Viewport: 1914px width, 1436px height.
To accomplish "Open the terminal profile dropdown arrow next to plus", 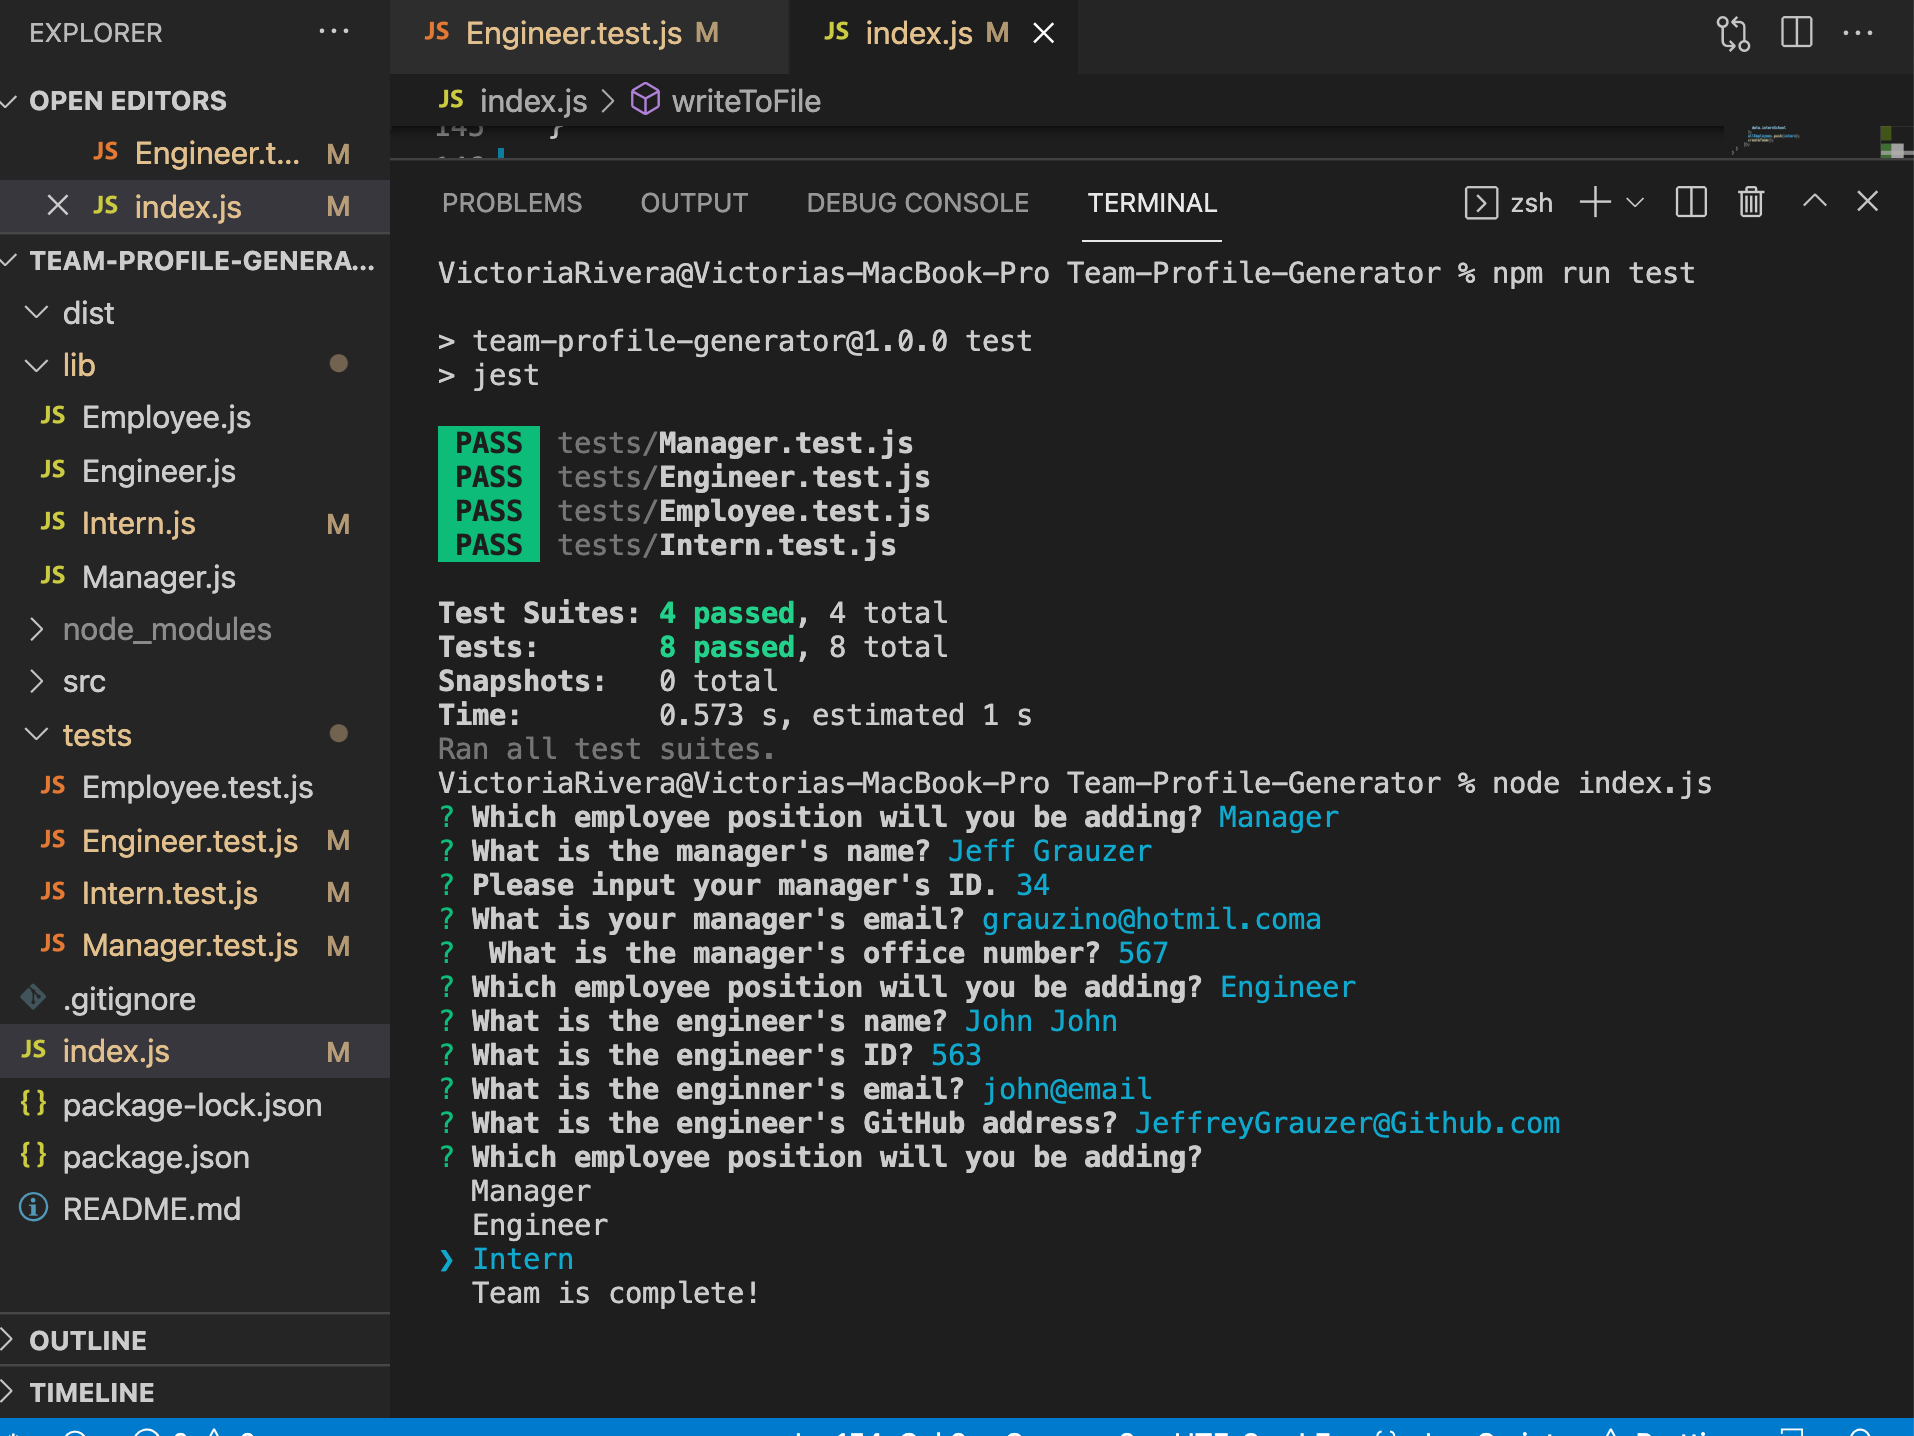I will click(1635, 202).
